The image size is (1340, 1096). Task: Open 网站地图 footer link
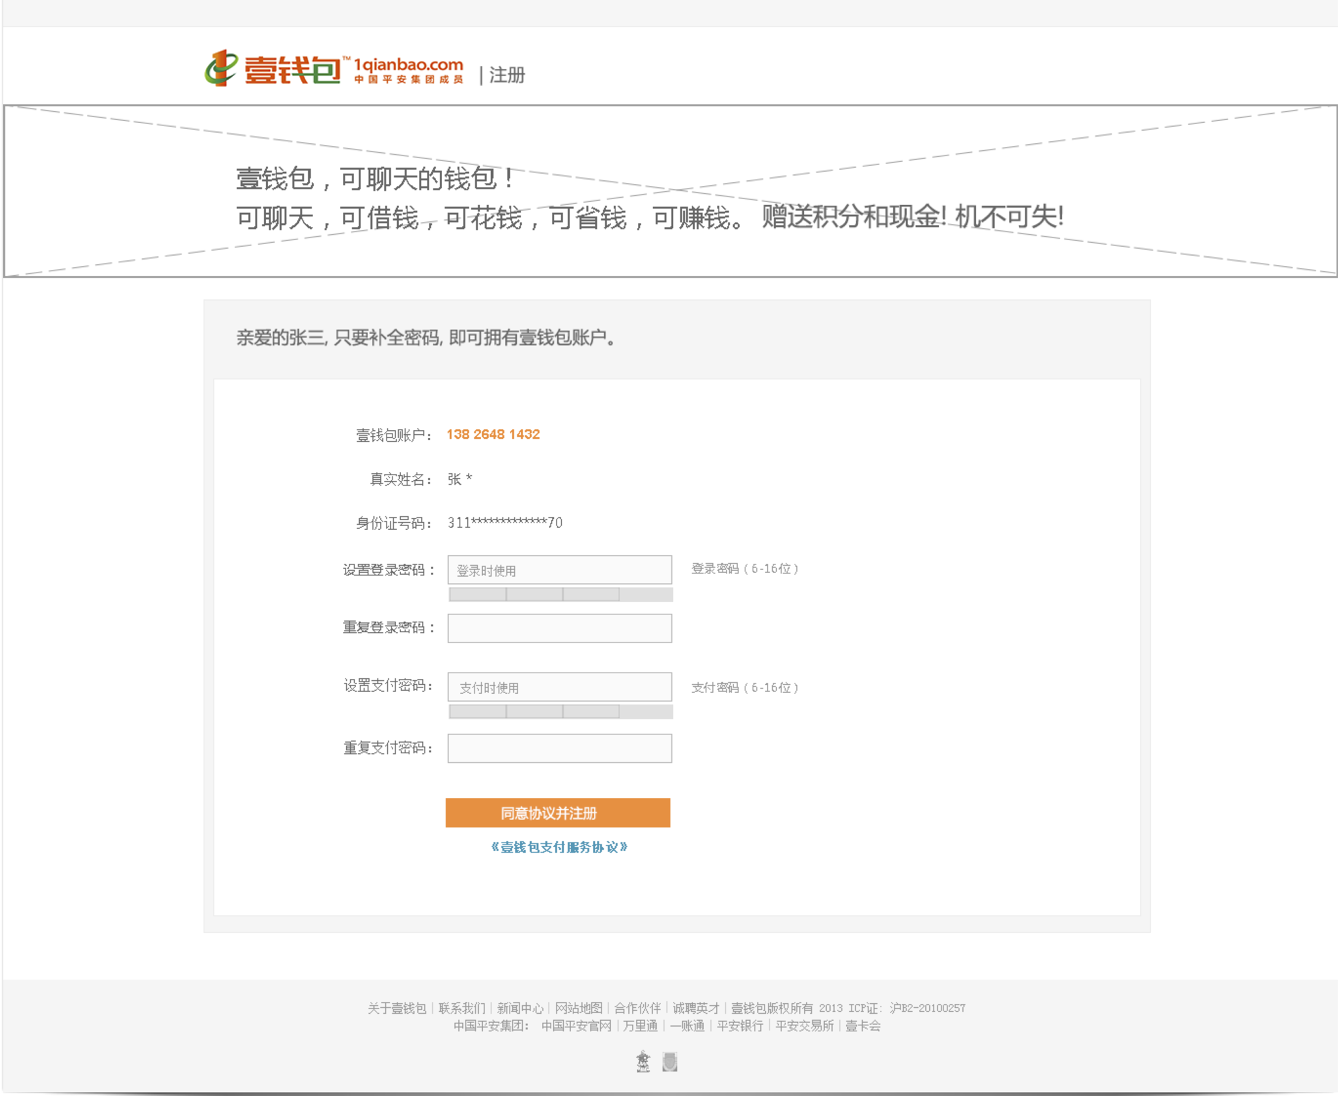point(579,1008)
